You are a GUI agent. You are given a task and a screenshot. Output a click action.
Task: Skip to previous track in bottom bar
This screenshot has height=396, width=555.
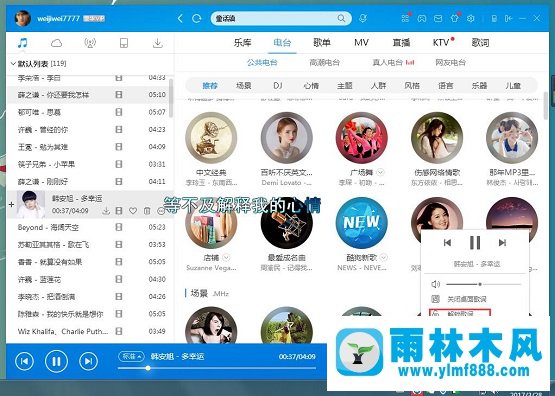click(x=24, y=361)
